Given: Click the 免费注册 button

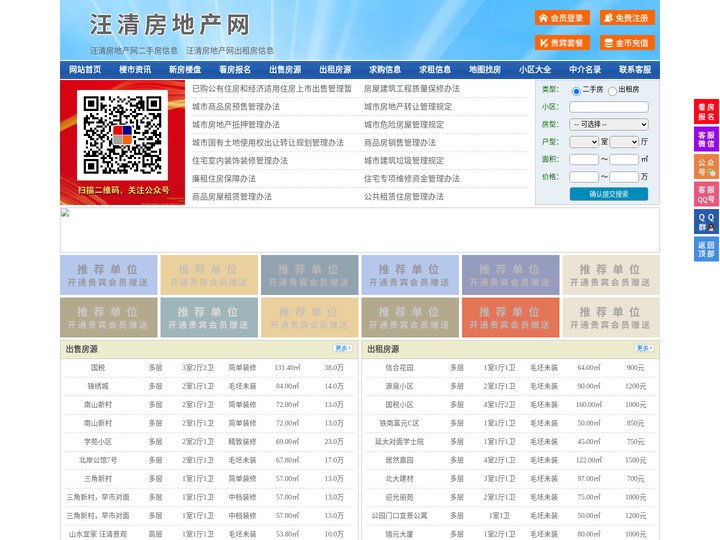Looking at the screenshot, I should (x=627, y=18).
